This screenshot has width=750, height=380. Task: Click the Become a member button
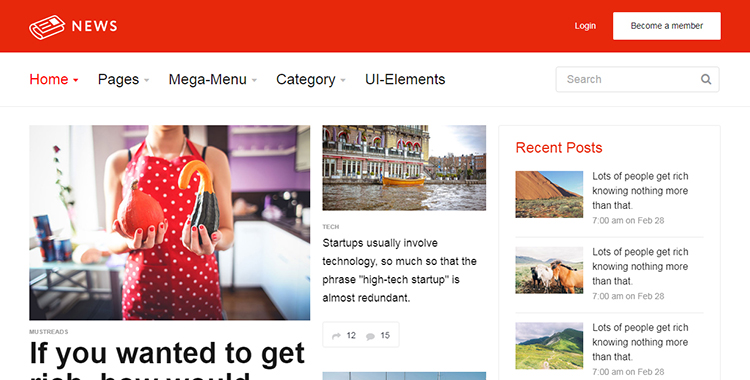(x=667, y=26)
